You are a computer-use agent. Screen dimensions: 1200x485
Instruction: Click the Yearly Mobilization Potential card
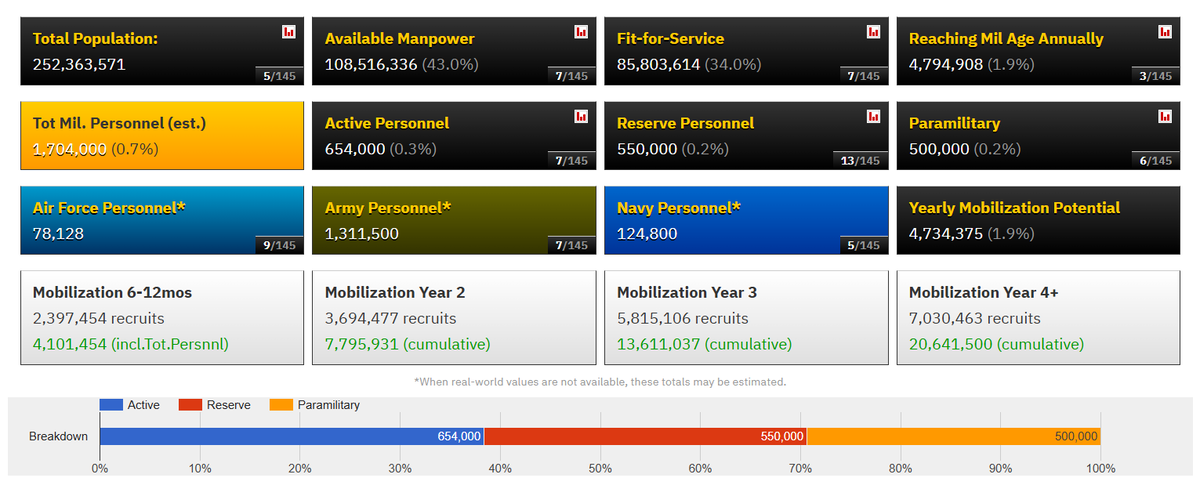(1038, 220)
